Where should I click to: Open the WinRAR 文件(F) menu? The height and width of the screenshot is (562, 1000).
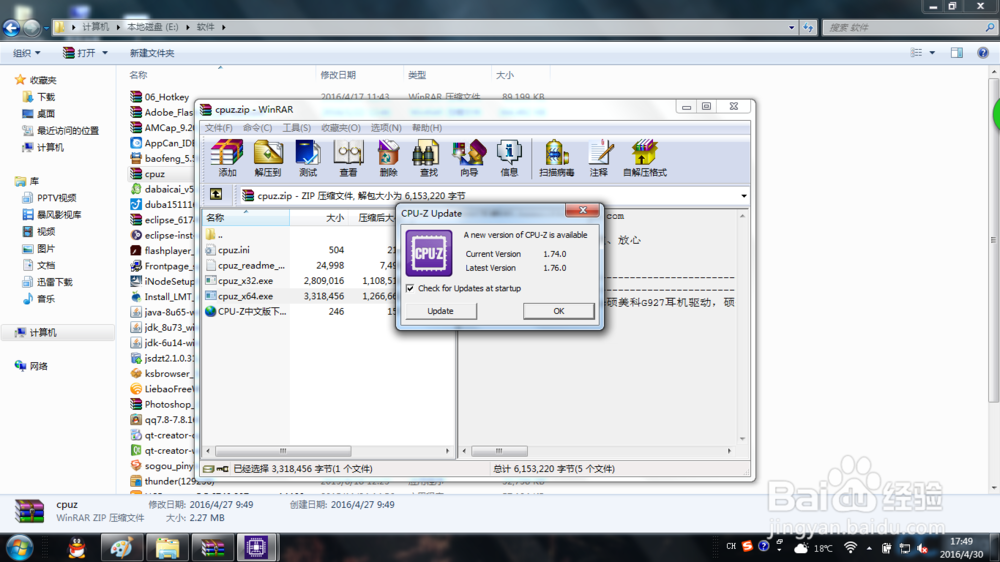pyautogui.click(x=219, y=128)
